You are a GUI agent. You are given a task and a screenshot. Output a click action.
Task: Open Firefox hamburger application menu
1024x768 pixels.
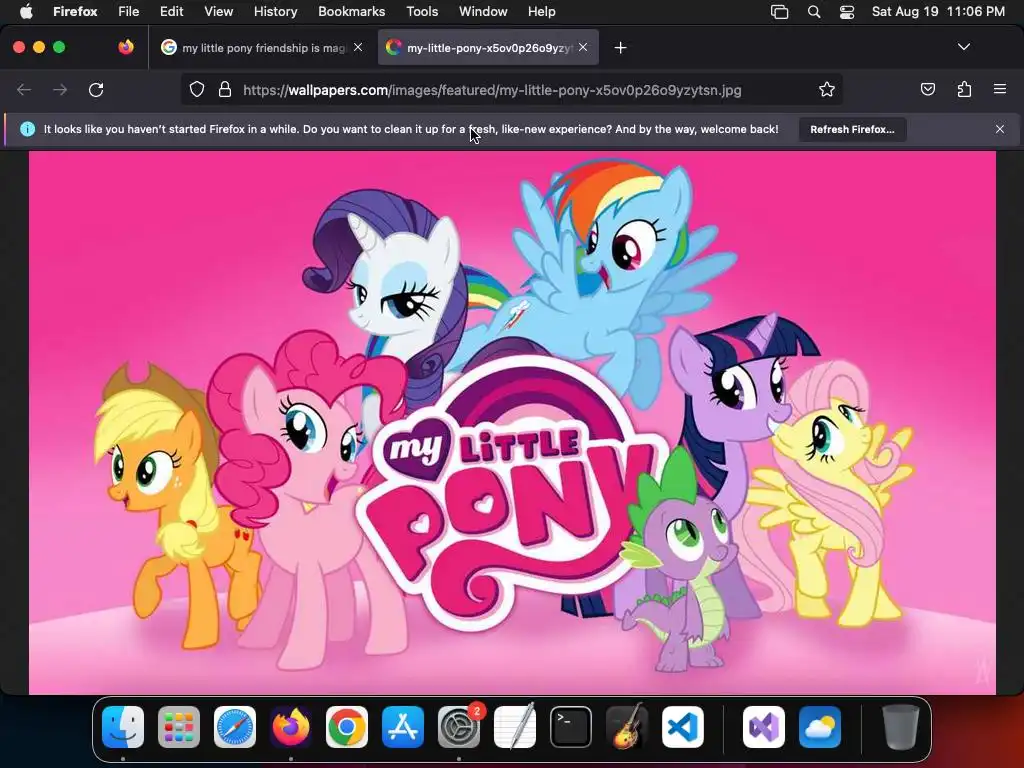coord(1000,89)
